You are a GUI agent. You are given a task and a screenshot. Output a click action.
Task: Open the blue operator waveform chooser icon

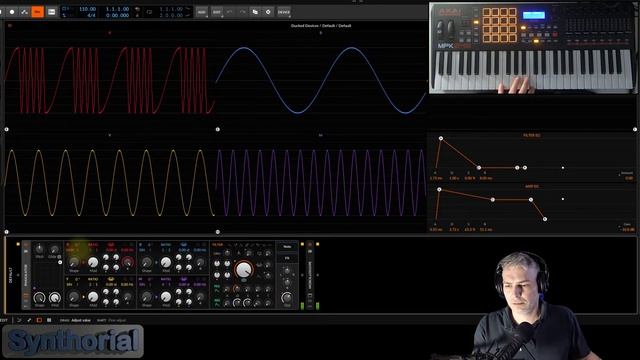183,245
